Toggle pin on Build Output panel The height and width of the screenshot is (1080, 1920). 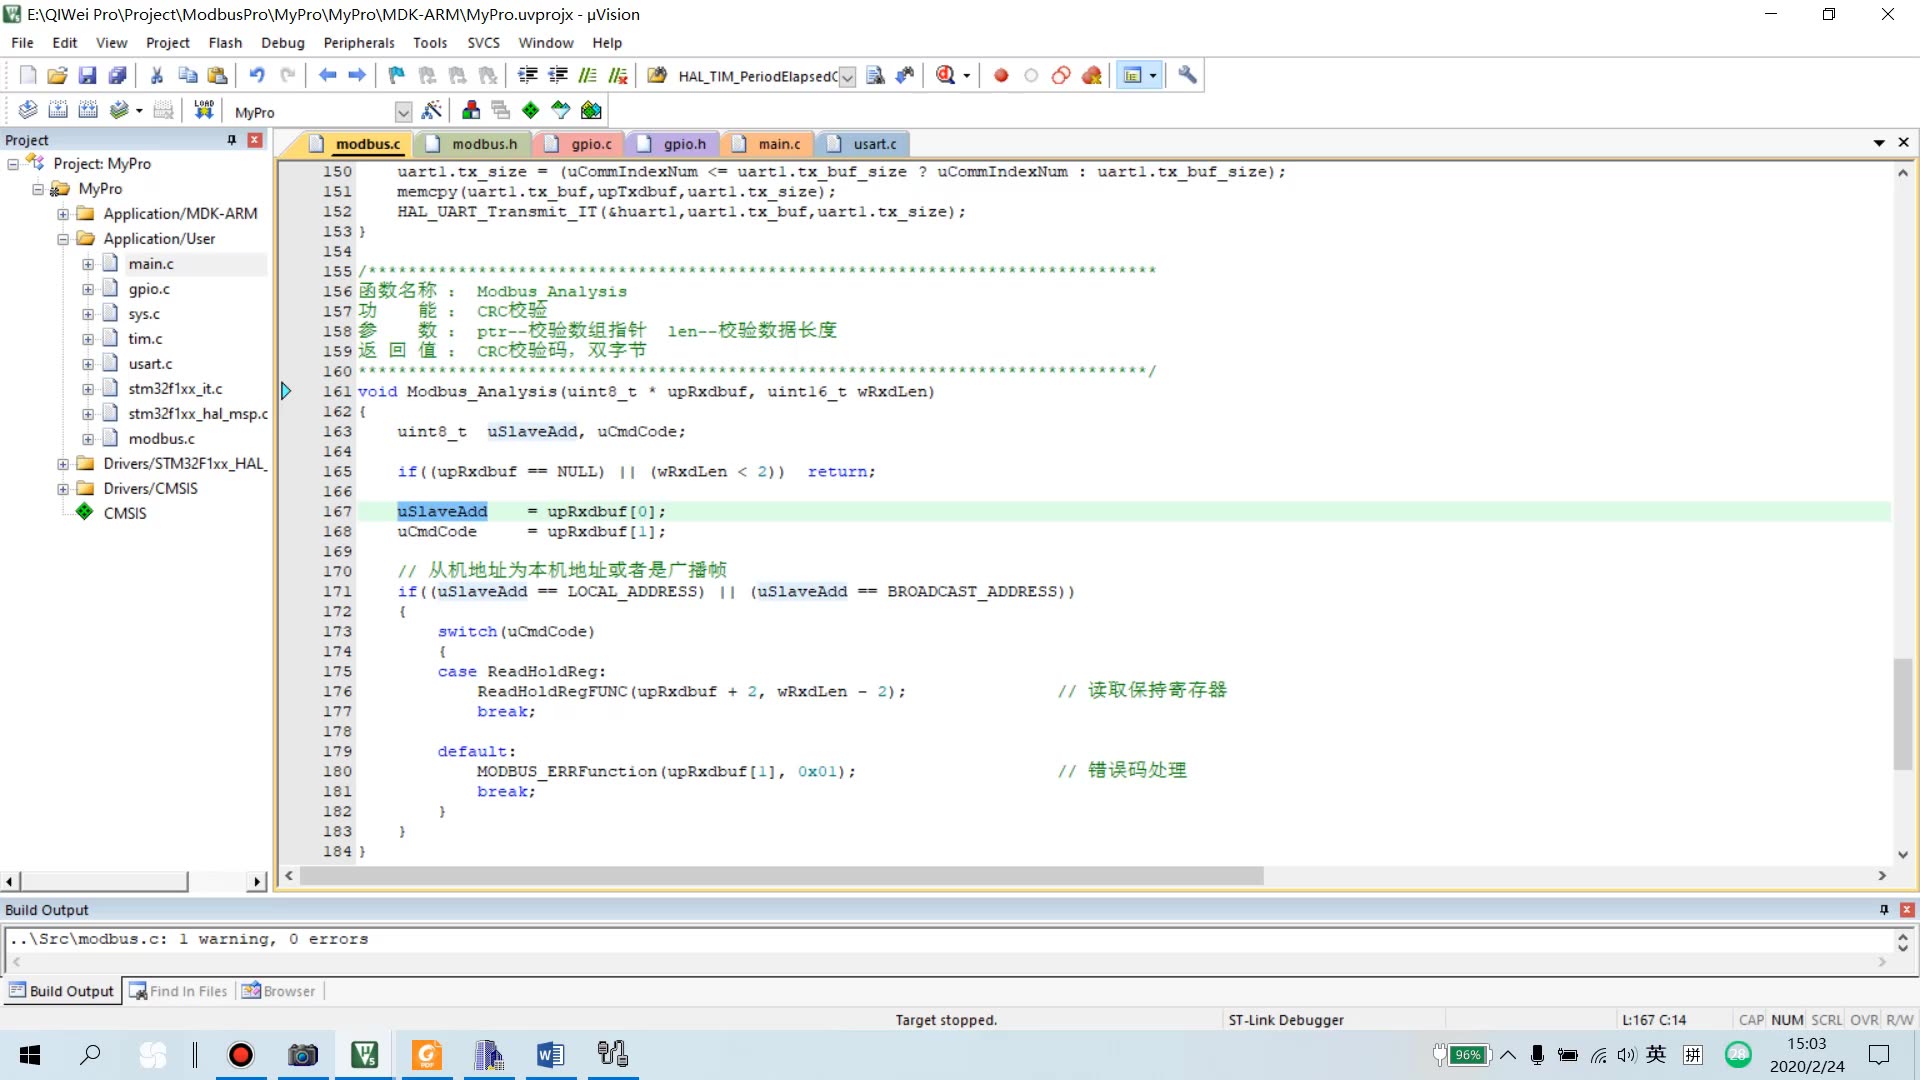pos(1884,910)
